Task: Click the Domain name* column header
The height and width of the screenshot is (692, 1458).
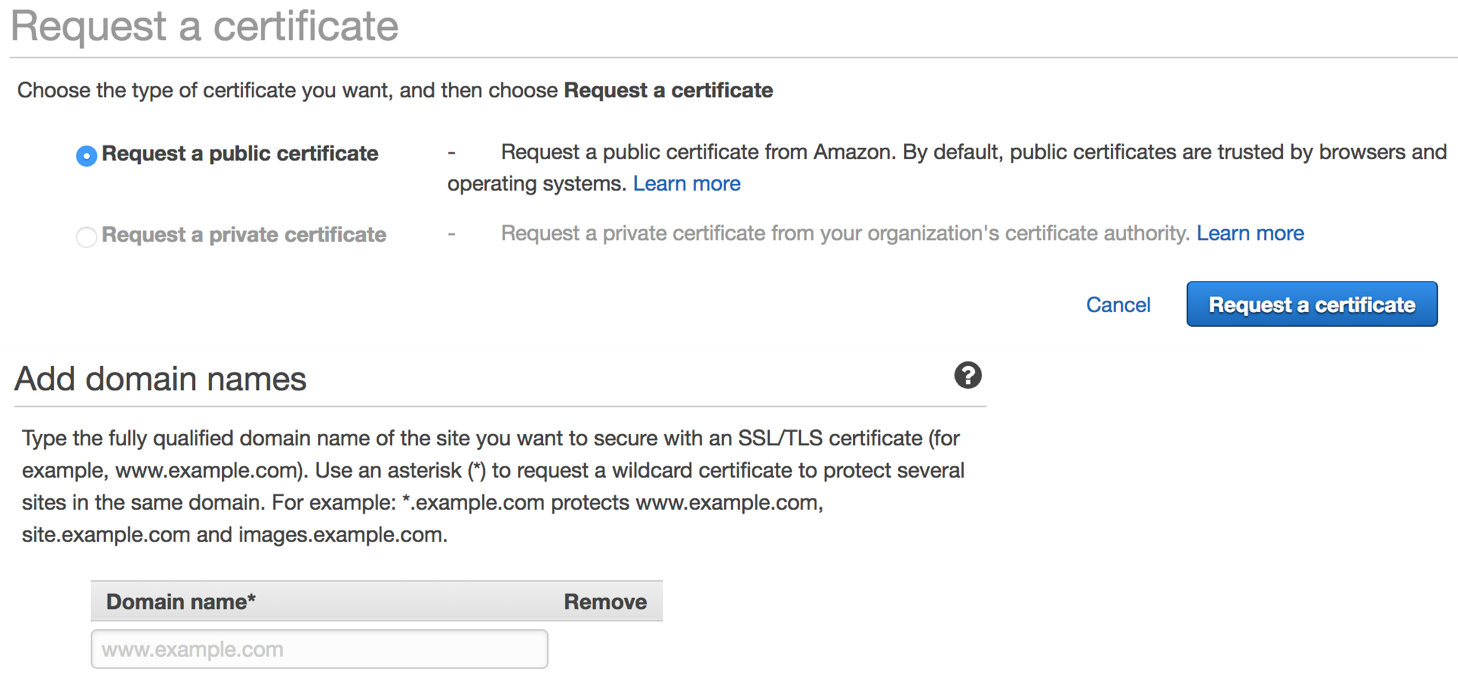Action: 181,601
